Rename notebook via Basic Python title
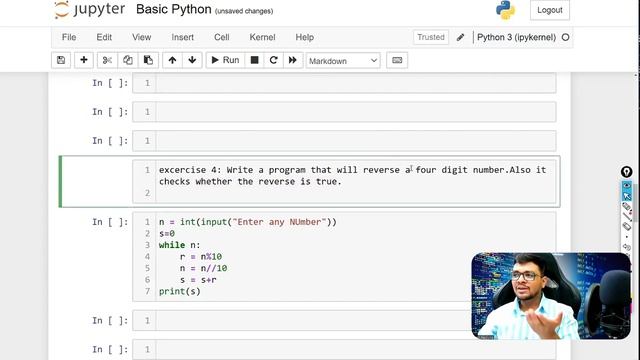The width and height of the screenshot is (640, 360). pos(173,9)
